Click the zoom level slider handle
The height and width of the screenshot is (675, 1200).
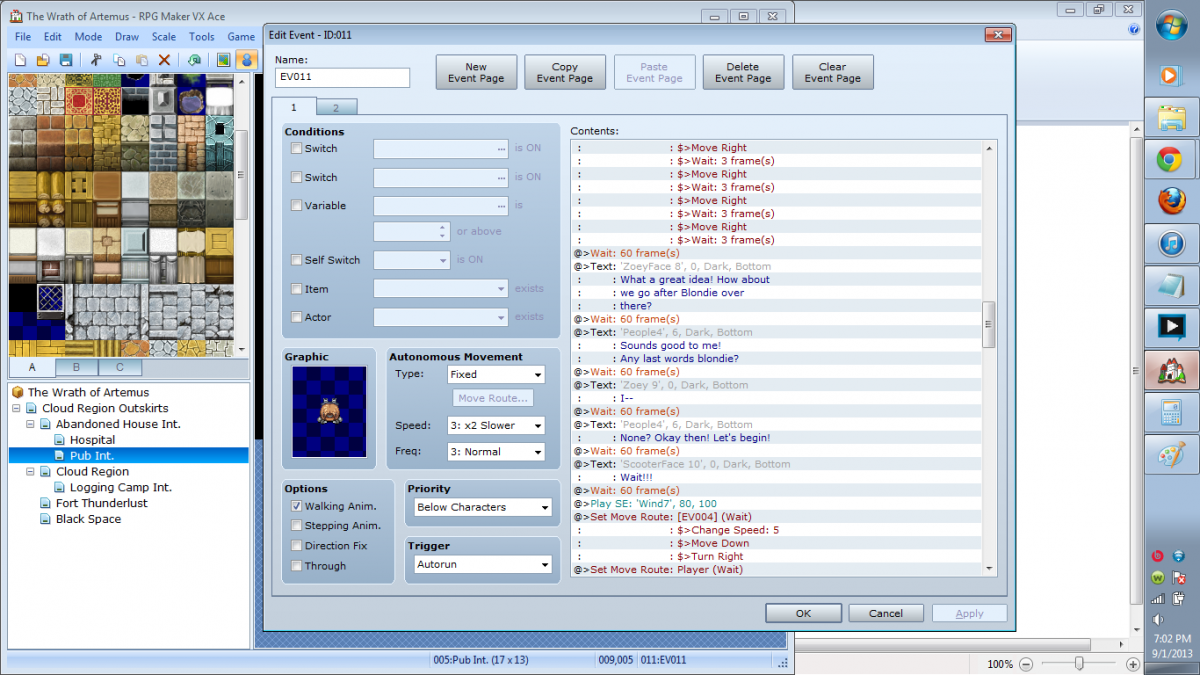[x=1079, y=664]
